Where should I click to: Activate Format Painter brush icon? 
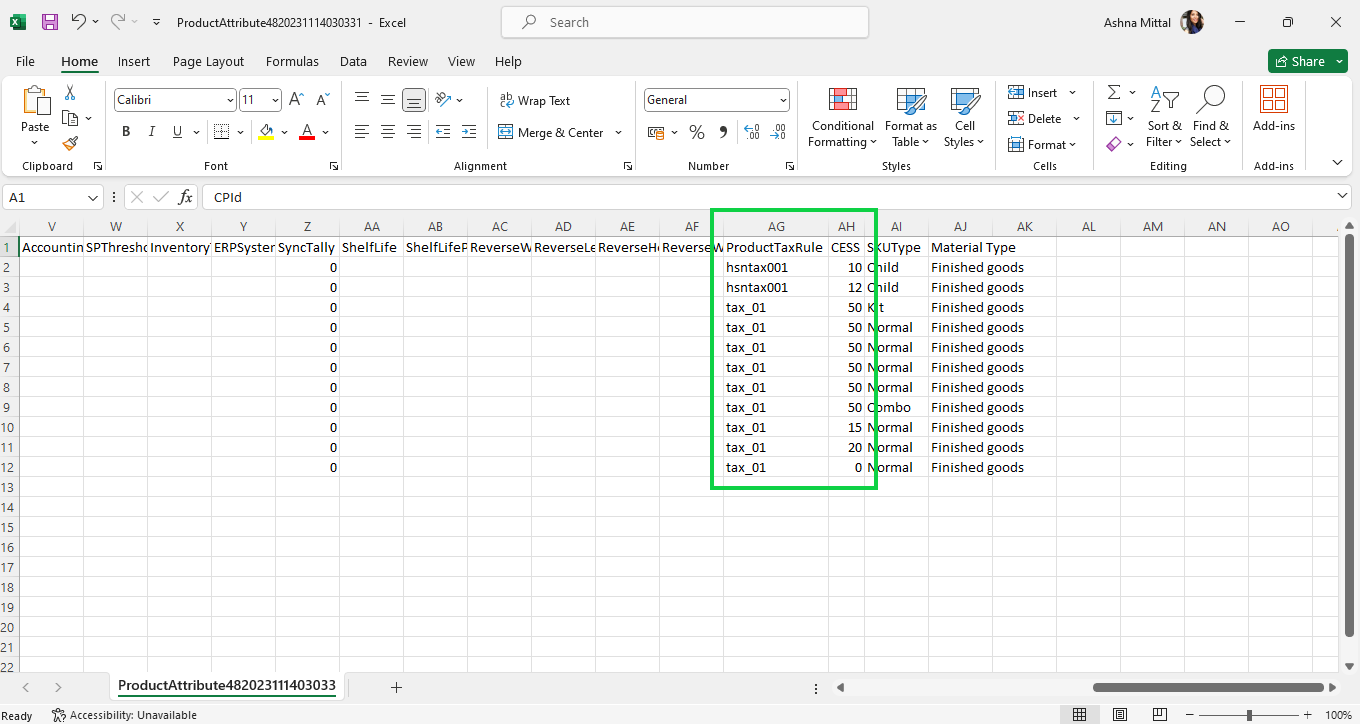coord(70,144)
